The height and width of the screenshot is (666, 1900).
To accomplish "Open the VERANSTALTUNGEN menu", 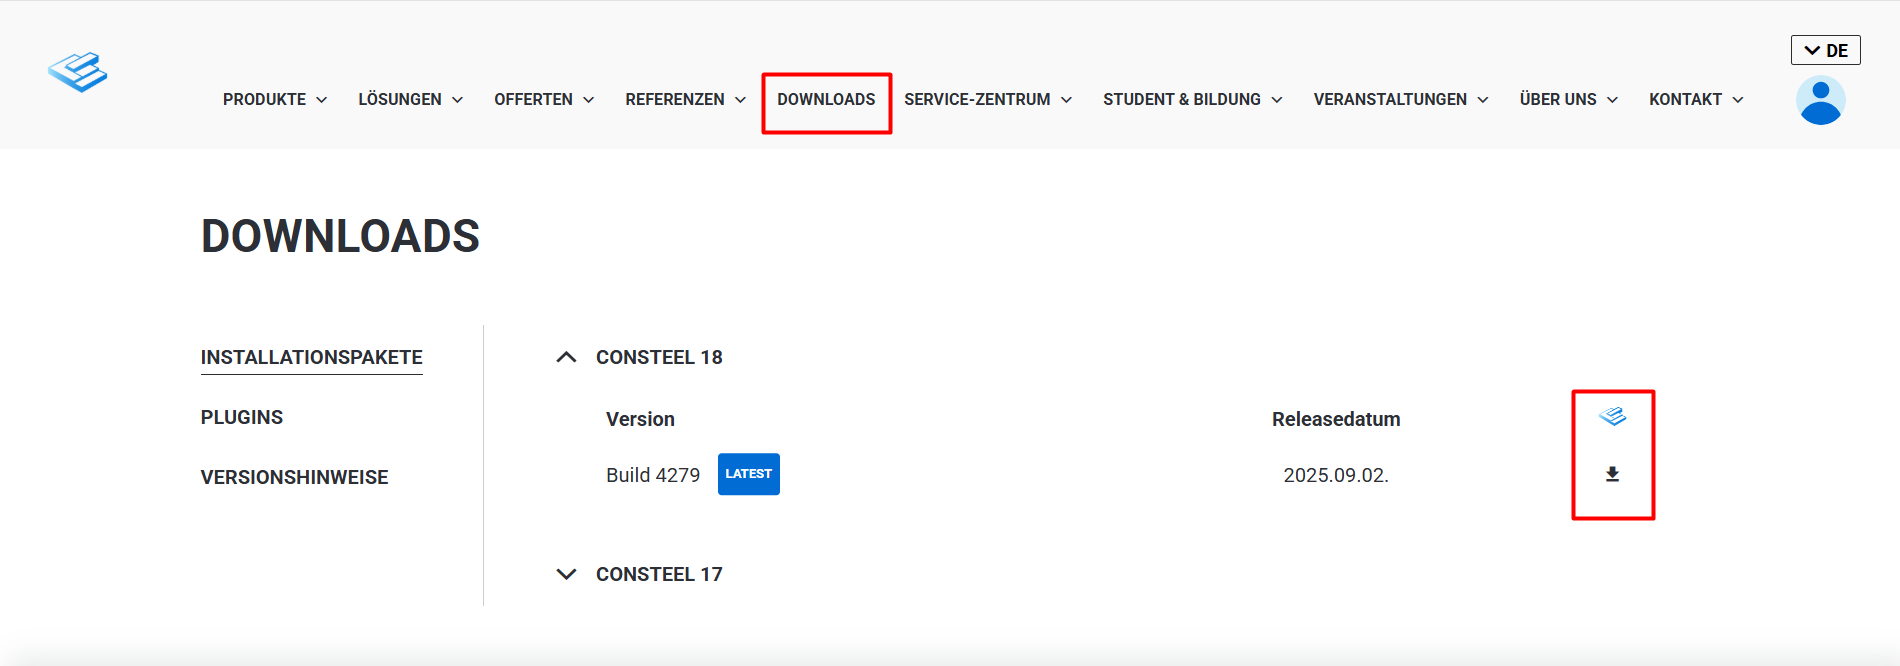I will (x=1390, y=100).
